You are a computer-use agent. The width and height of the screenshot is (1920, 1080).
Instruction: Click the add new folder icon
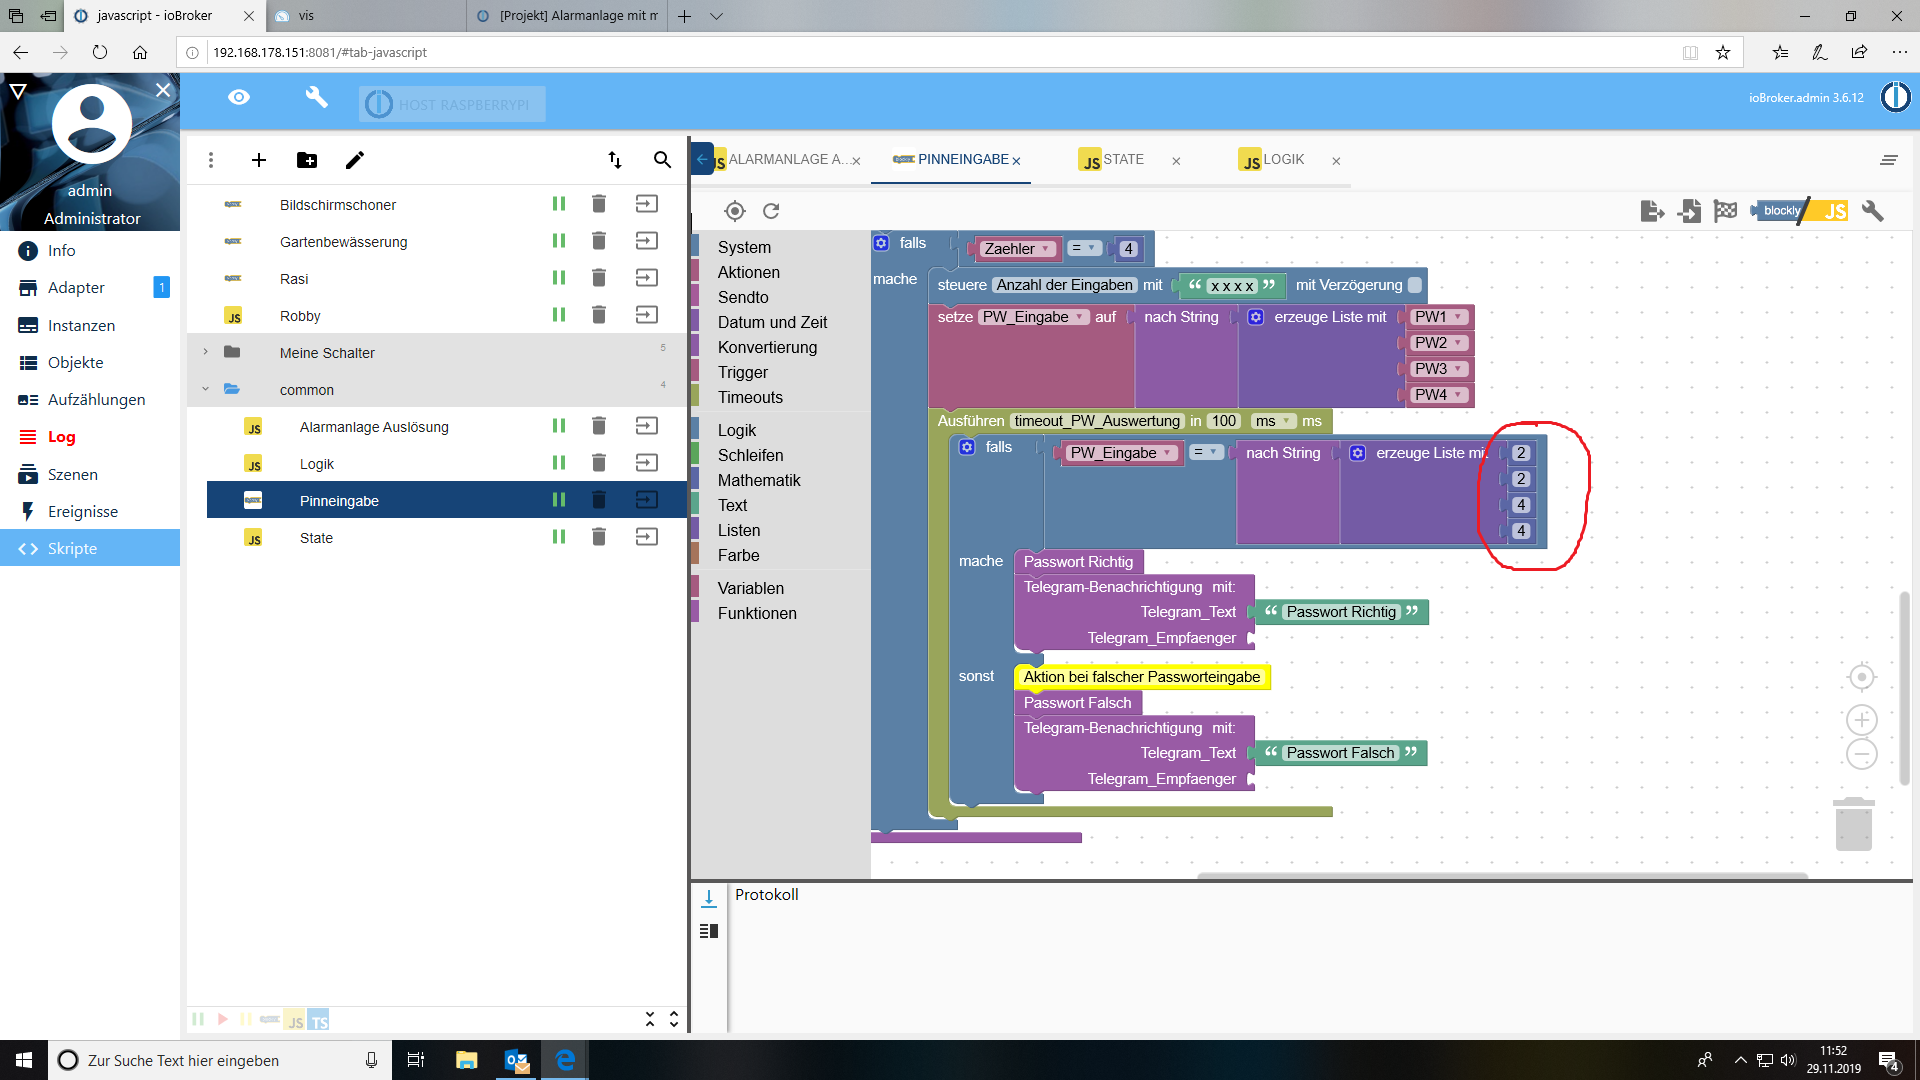(307, 160)
